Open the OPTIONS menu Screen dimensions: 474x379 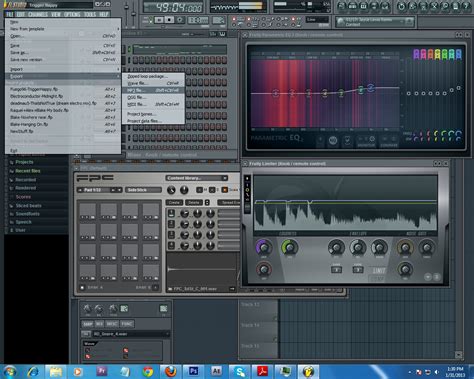point(72,14)
